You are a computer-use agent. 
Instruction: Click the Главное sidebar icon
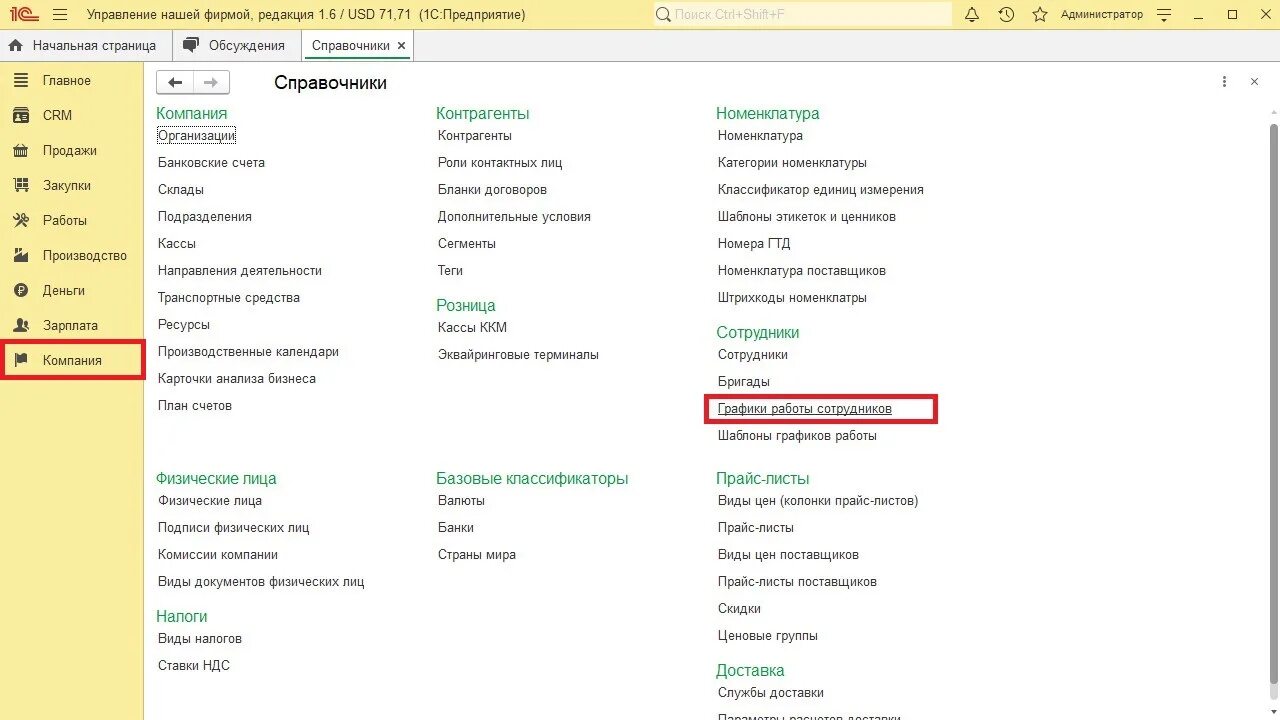click(x=21, y=80)
